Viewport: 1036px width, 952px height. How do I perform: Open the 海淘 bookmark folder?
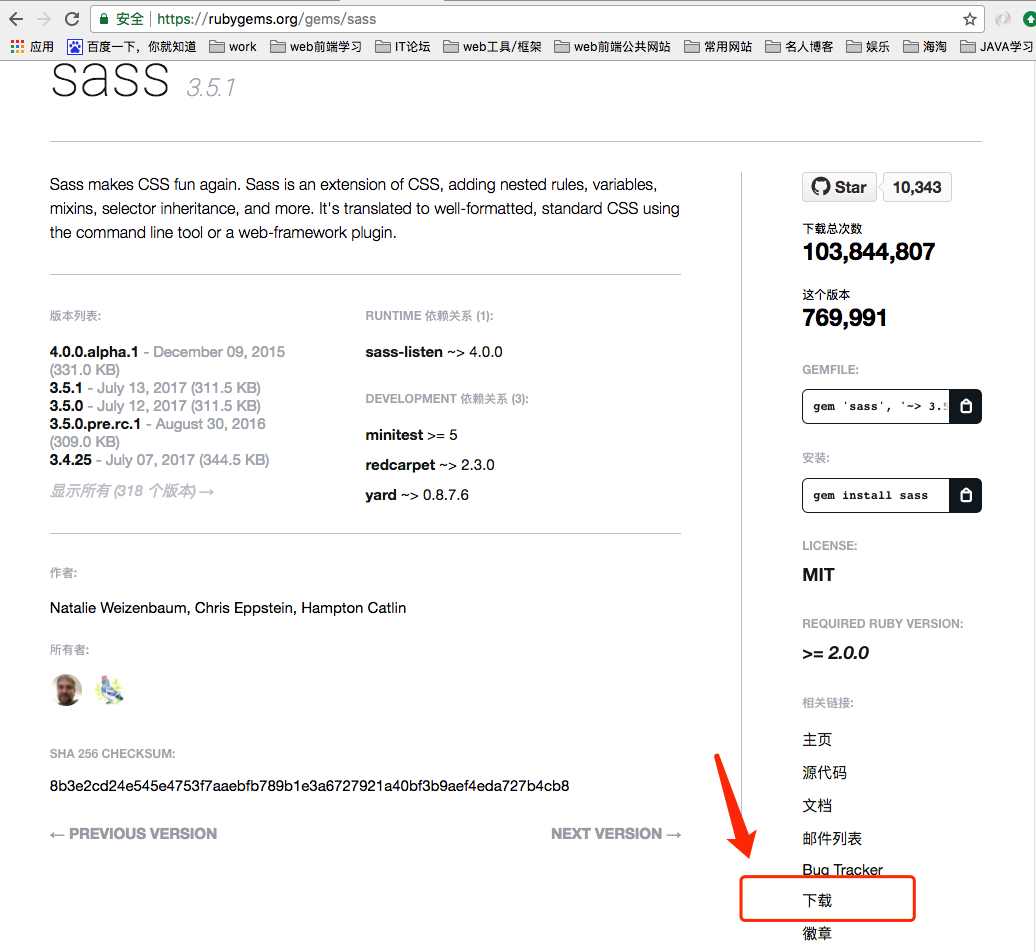(x=925, y=46)
